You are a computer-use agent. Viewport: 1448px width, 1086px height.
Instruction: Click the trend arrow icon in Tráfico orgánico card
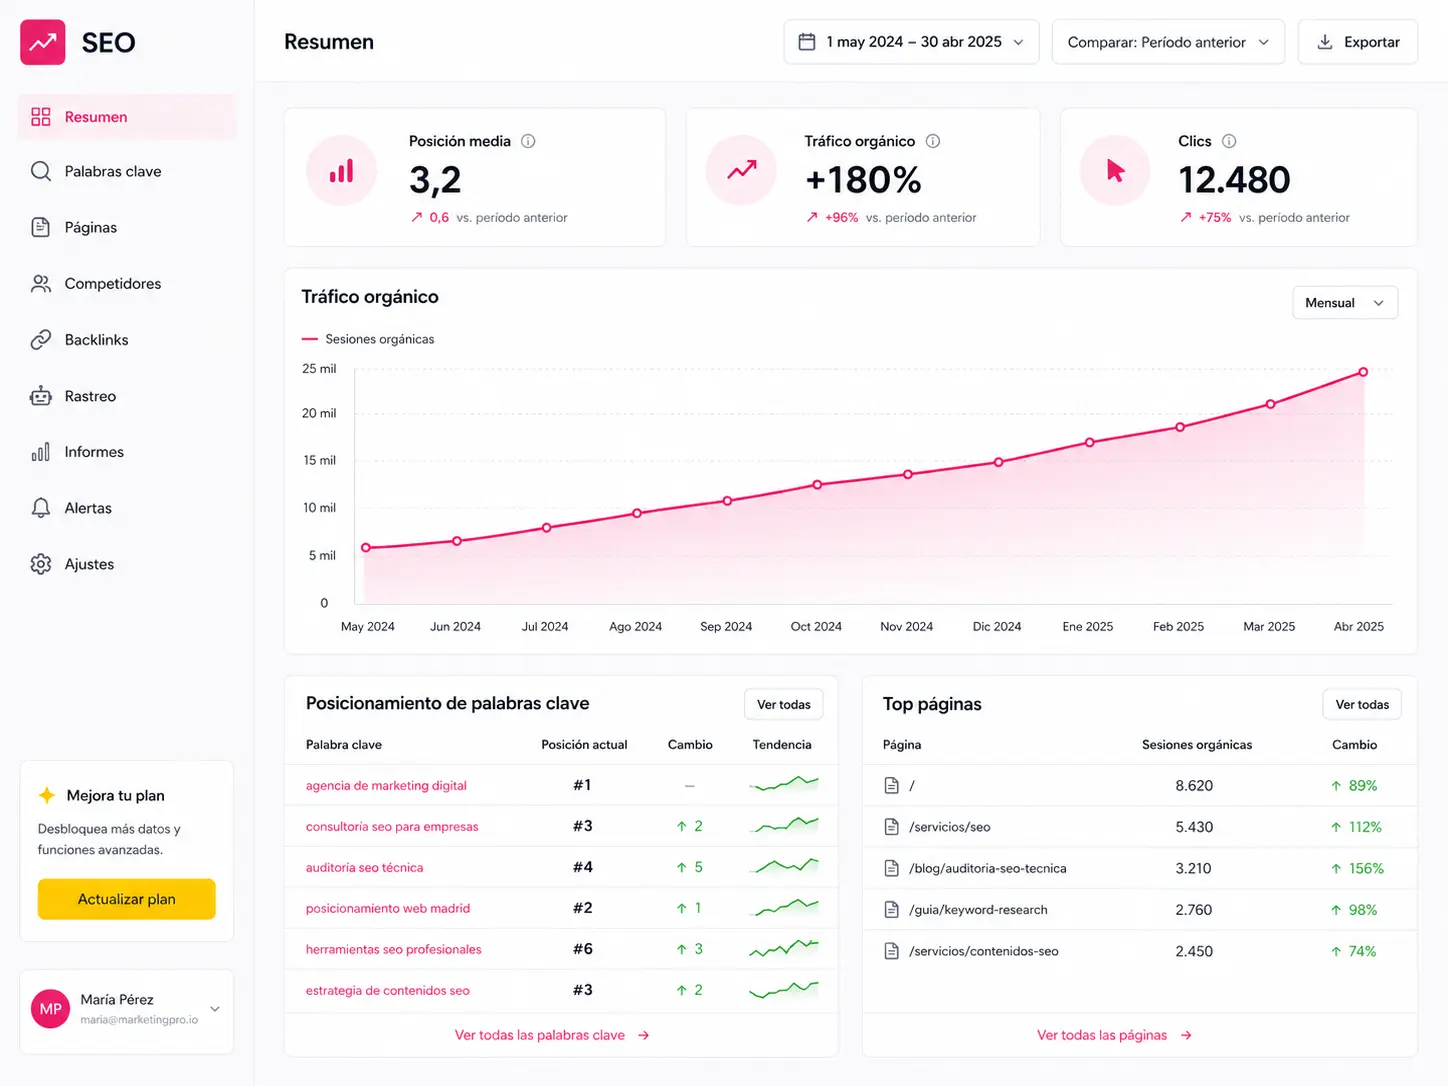(741, 171)
